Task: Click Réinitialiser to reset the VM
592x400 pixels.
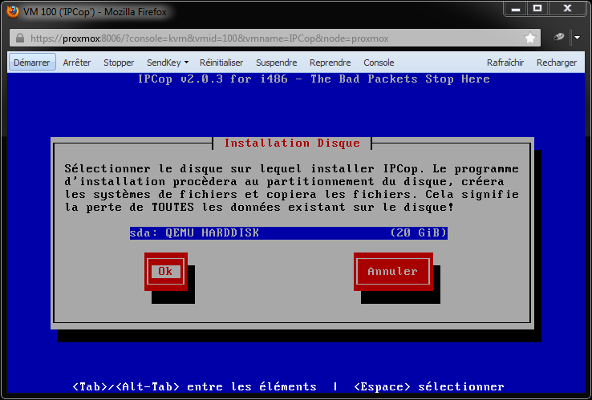Action: click(x=221, y=62)
